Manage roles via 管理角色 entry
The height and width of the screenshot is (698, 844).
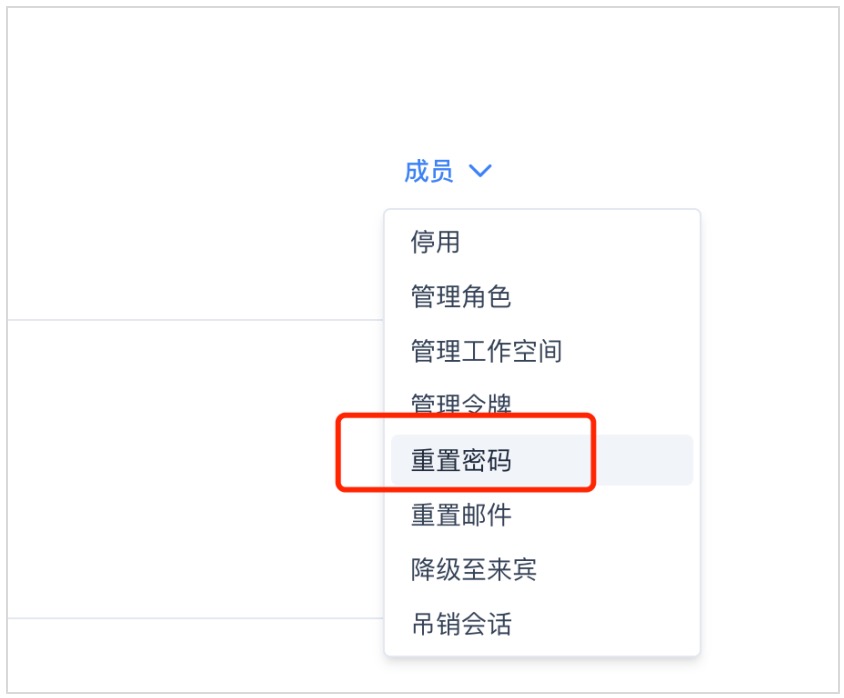point(461,296)
